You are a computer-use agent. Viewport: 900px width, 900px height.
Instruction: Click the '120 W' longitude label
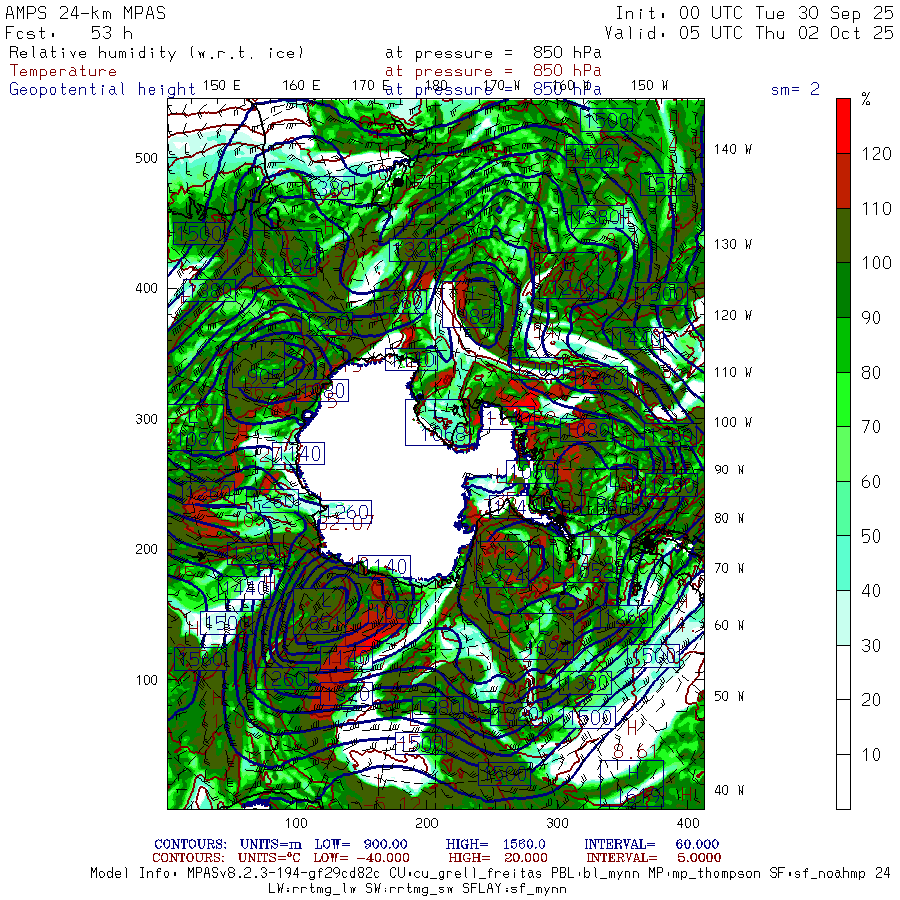click(x=732, y=315)
